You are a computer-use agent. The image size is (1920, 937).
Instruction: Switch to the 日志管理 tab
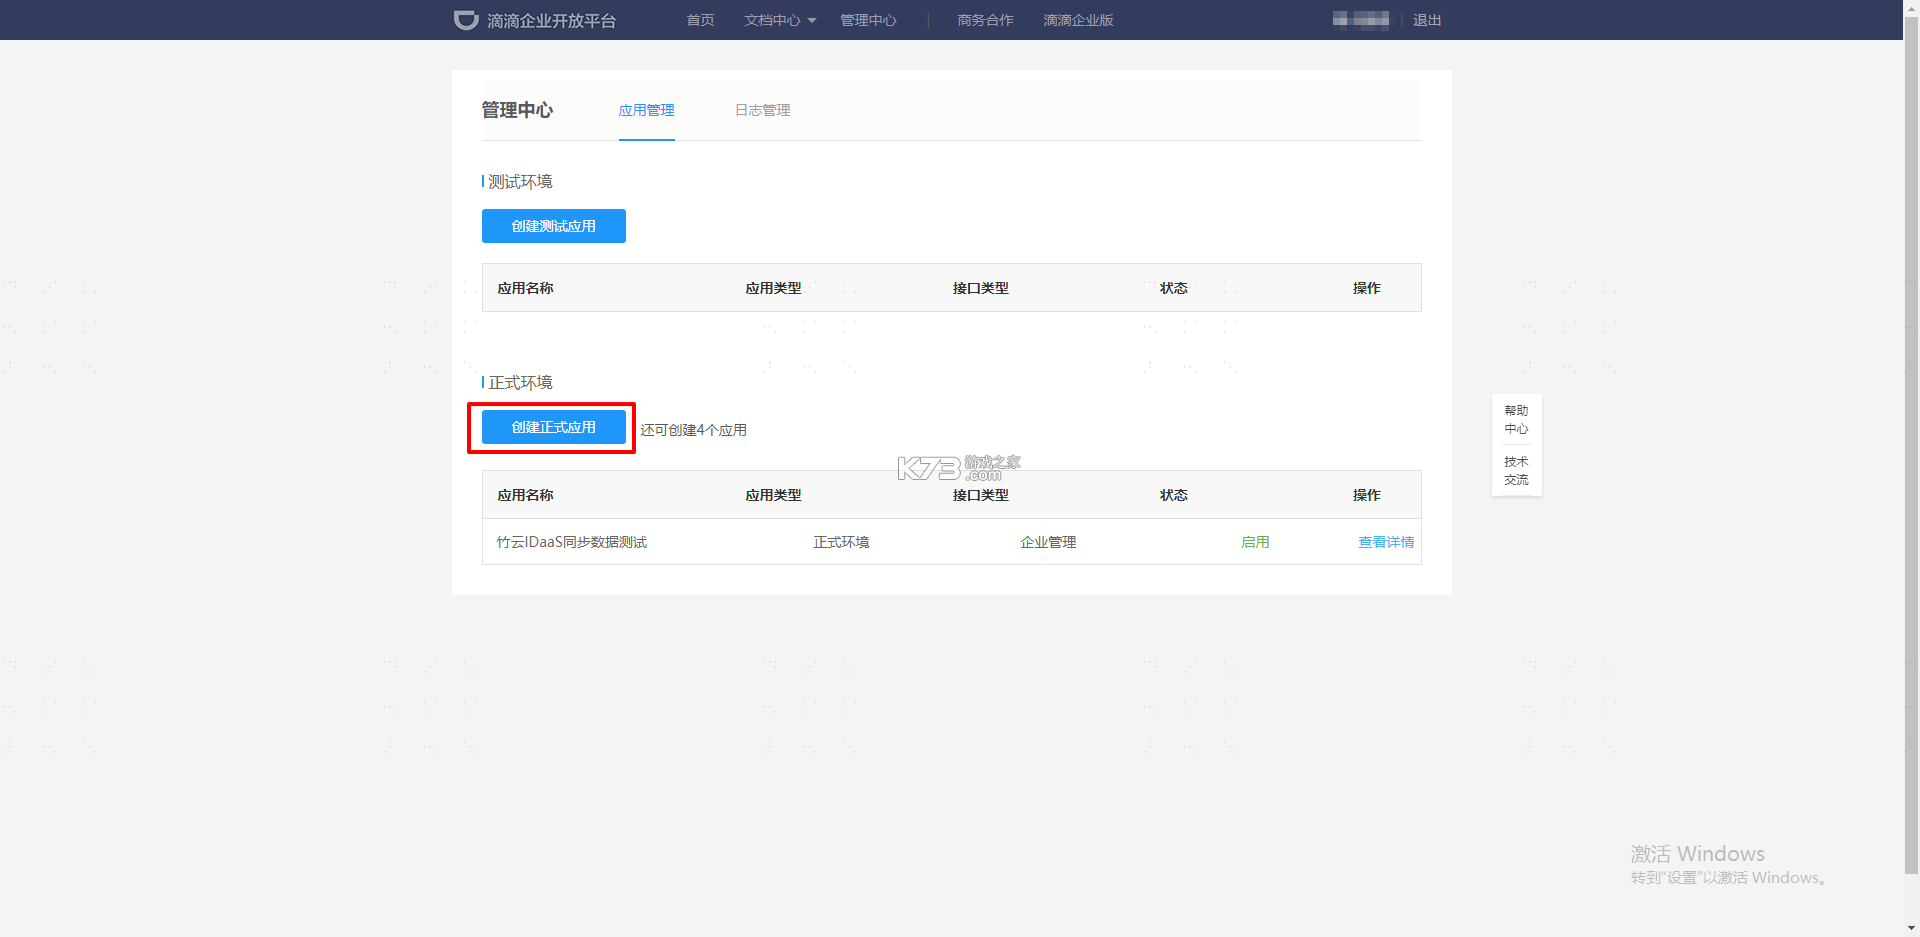click(762, 110)
